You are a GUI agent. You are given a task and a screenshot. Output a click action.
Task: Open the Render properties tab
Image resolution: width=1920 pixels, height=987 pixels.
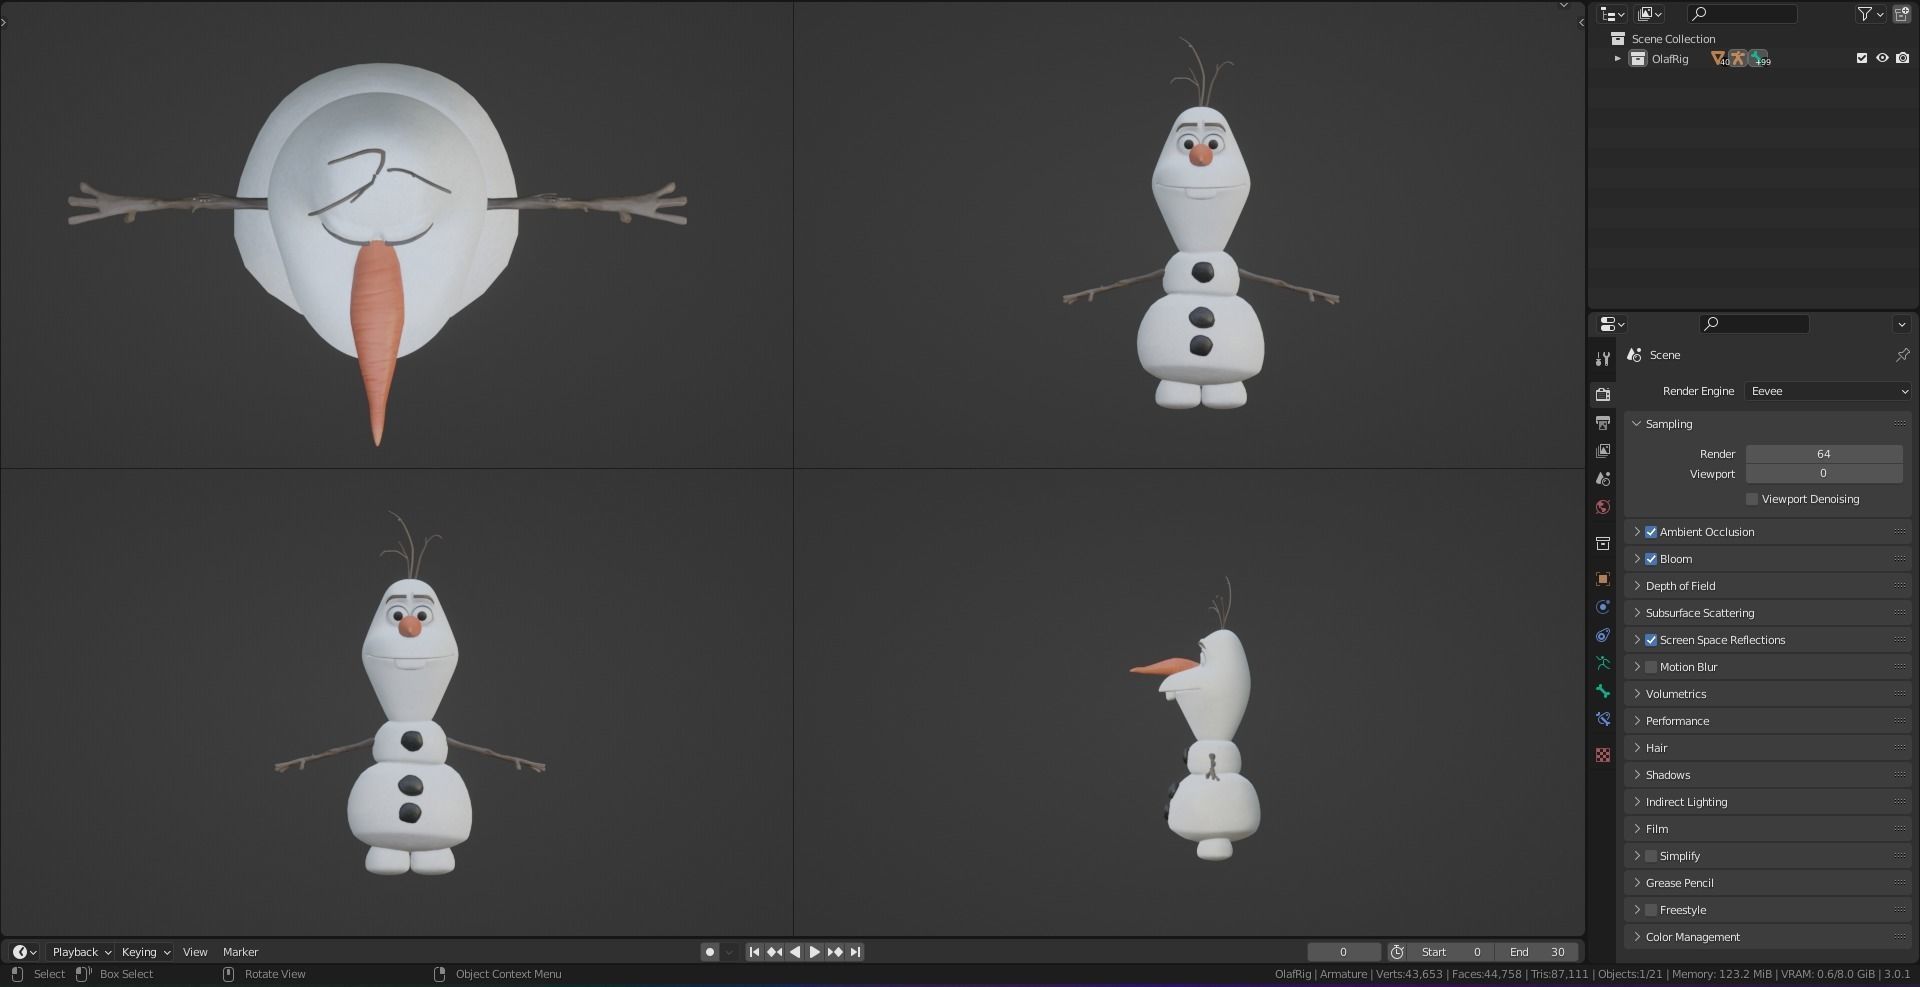[1603, 393]
